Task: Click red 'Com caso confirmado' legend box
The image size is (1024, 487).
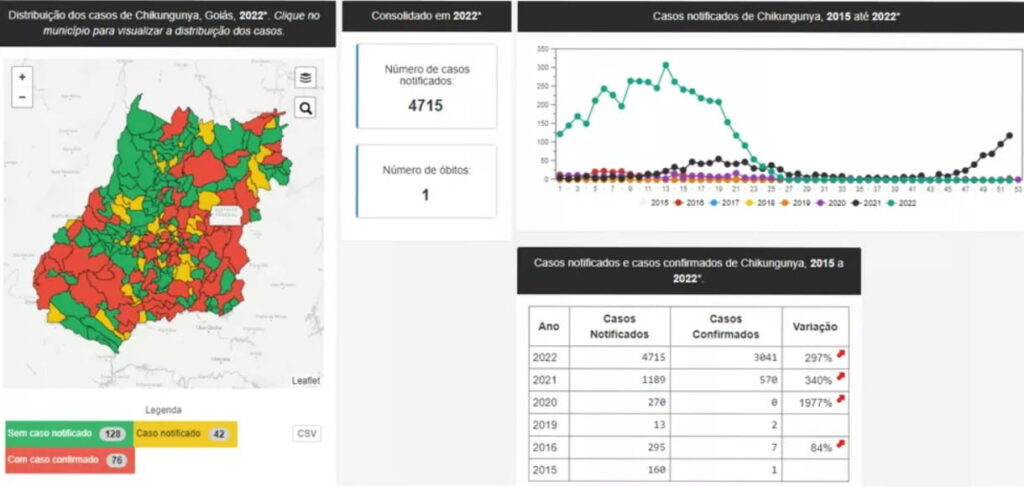Action: point(69,460)
